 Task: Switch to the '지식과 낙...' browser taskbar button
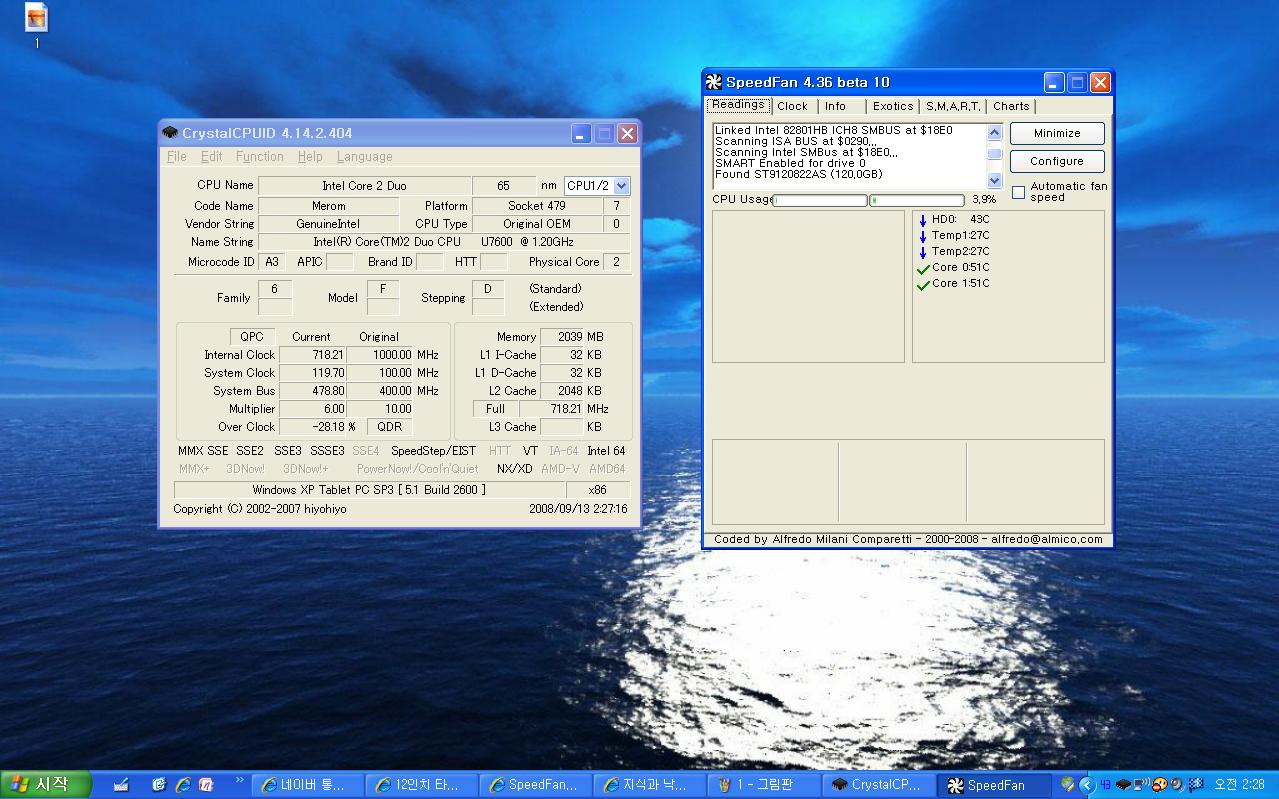(652, 786)
